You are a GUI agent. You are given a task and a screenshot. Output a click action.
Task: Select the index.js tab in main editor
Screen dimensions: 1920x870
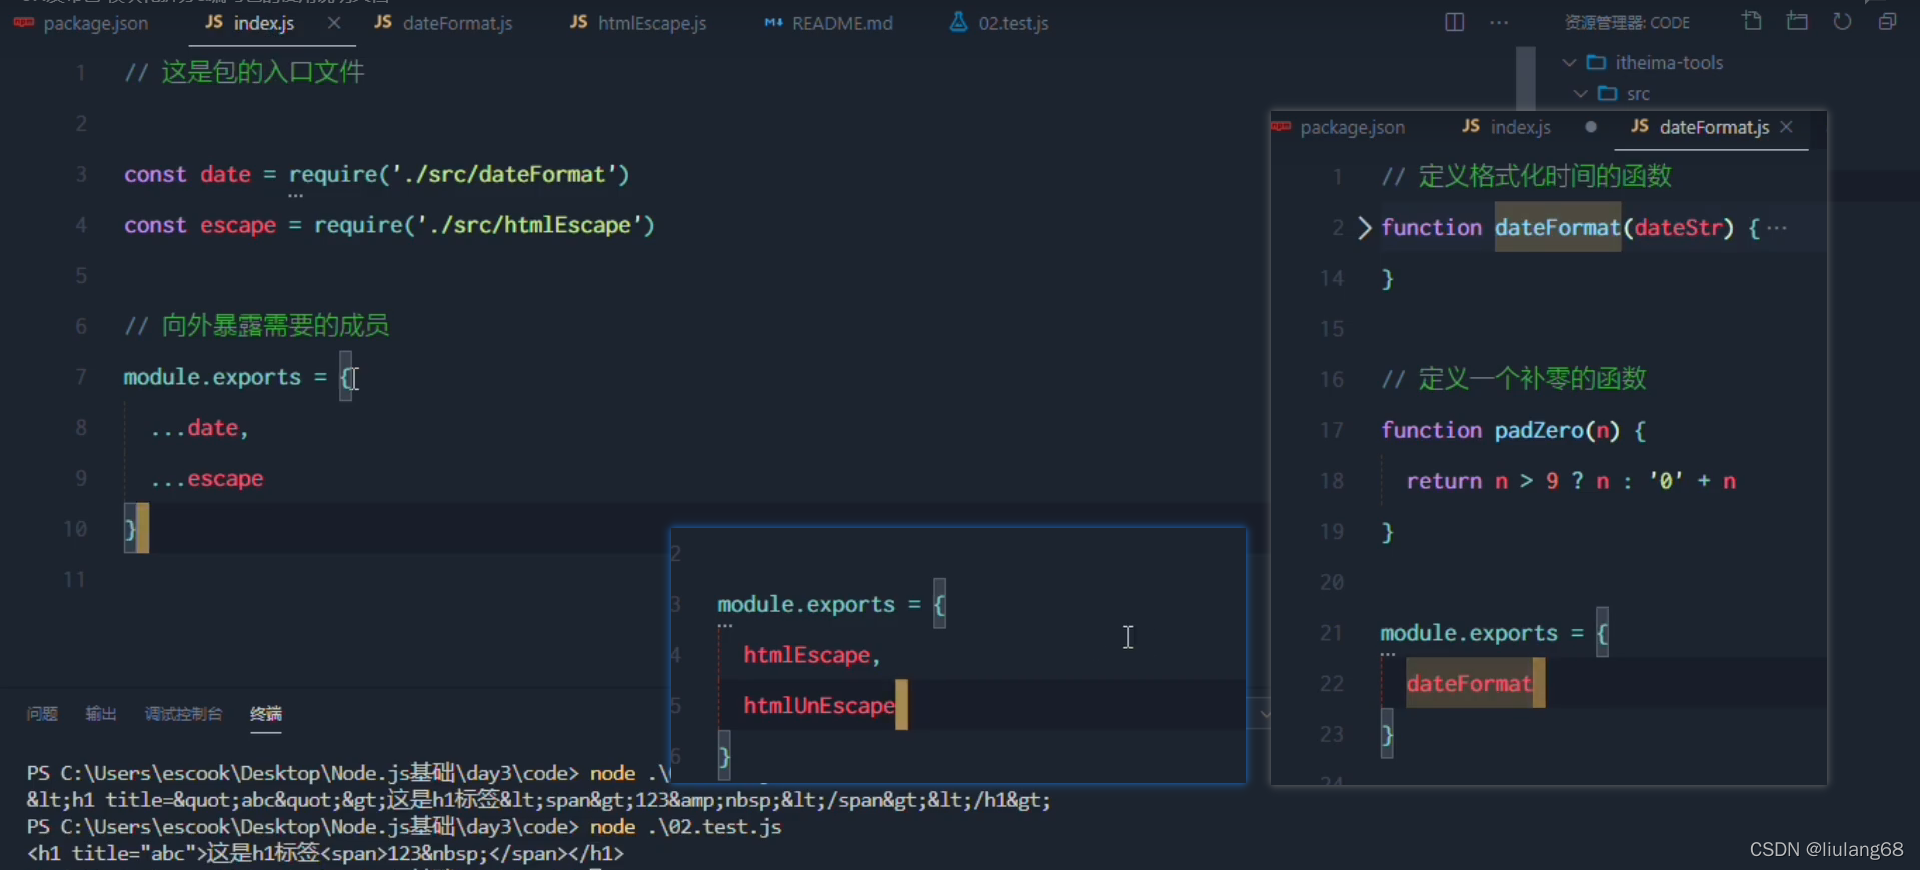(x=250, y=23)
